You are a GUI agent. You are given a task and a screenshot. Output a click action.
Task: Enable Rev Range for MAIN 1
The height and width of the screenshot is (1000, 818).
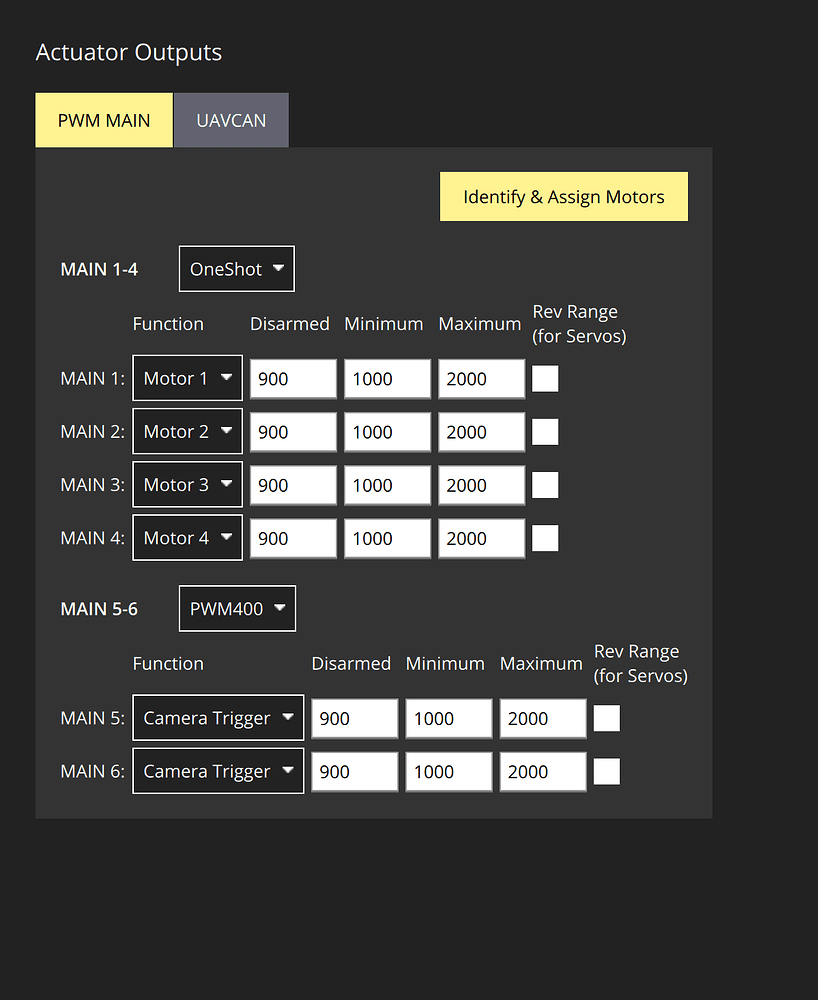click(x=544, y=378)
